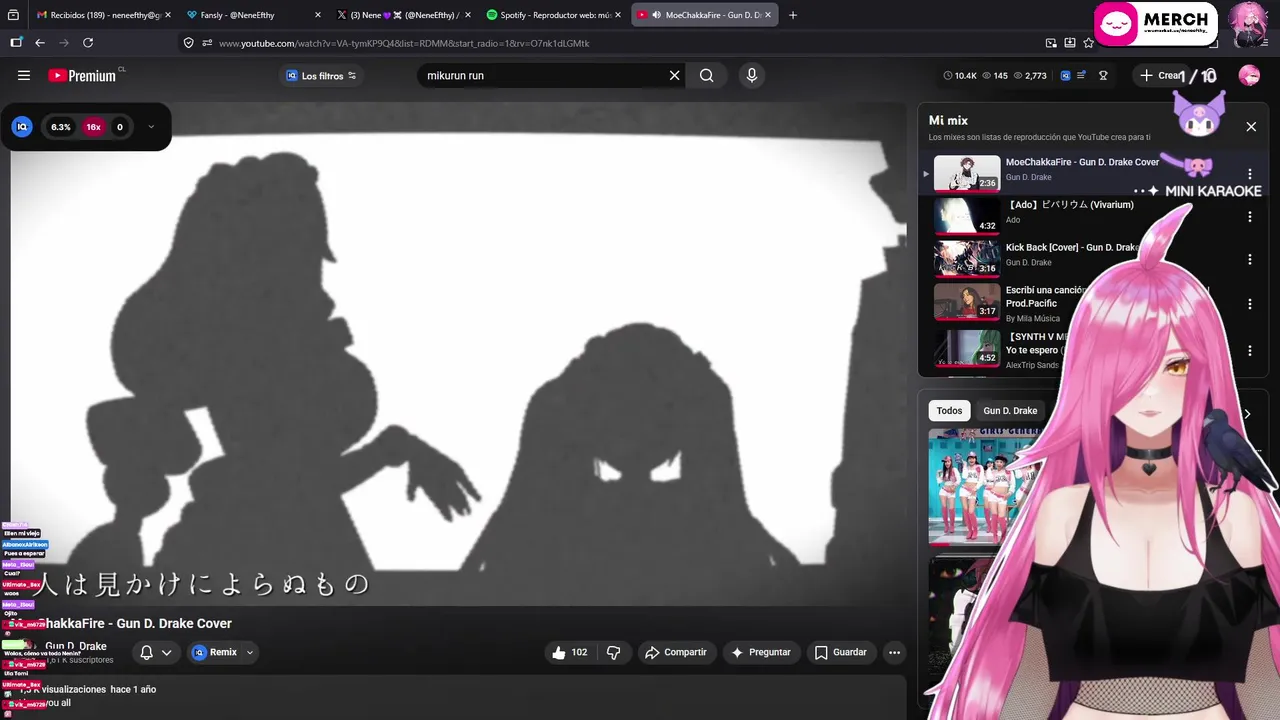This screenshot has width=1280, height=720.
Task: Click the vidIQ Remix button
Action: (x=214, y=652)
